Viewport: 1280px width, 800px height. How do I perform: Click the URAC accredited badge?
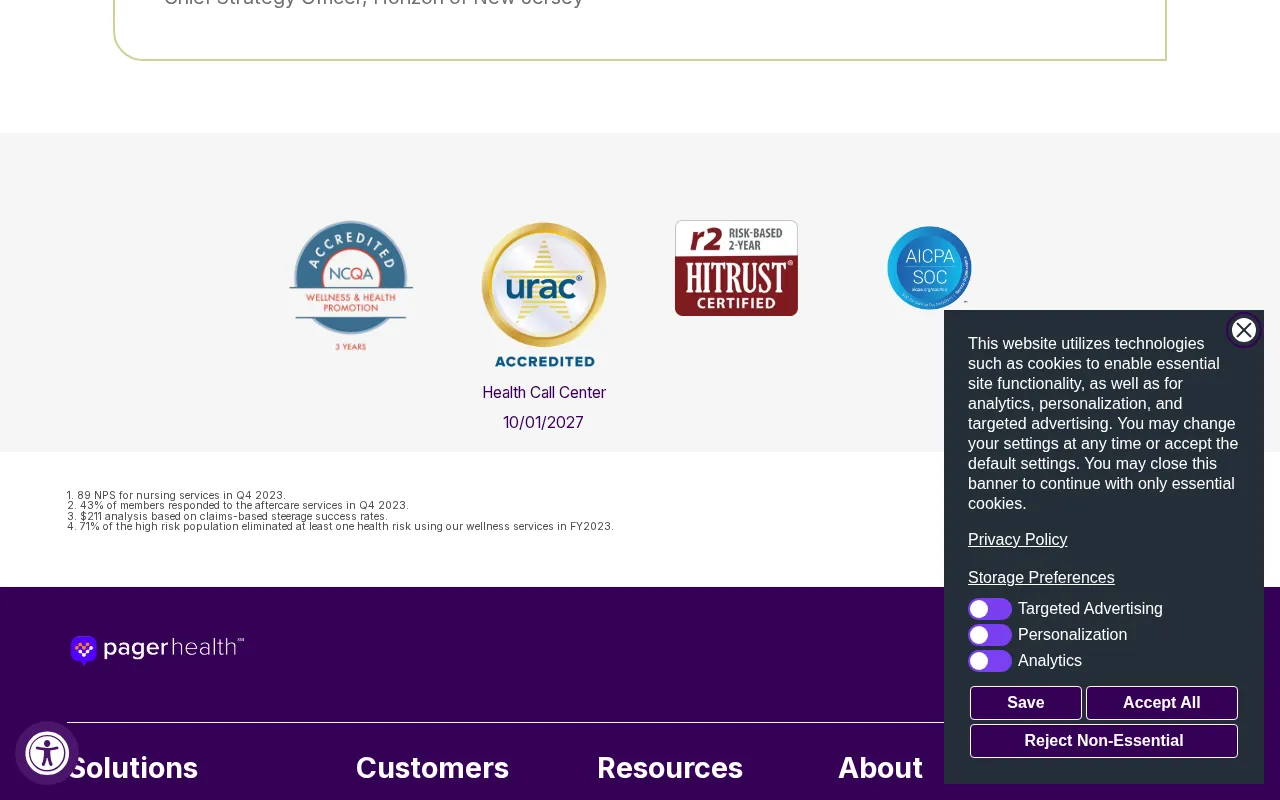tap(544, 295)
